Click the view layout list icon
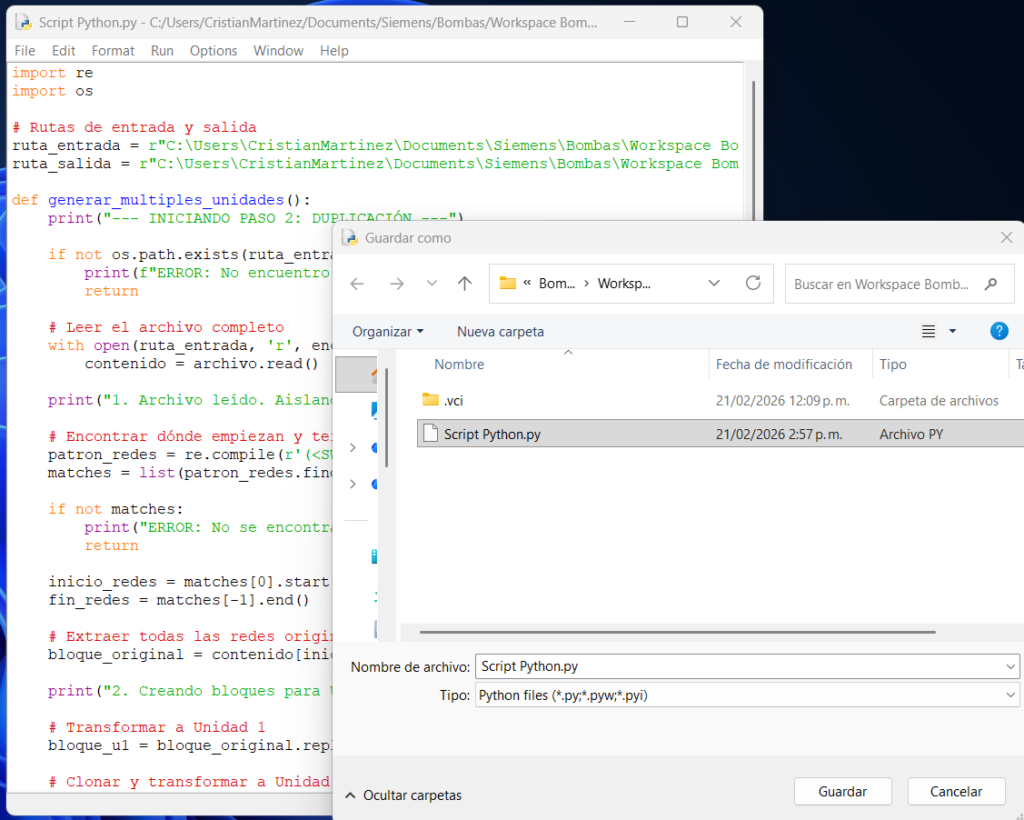Image resolution: width=1024 pixels, height=820 pixels. 928,331
